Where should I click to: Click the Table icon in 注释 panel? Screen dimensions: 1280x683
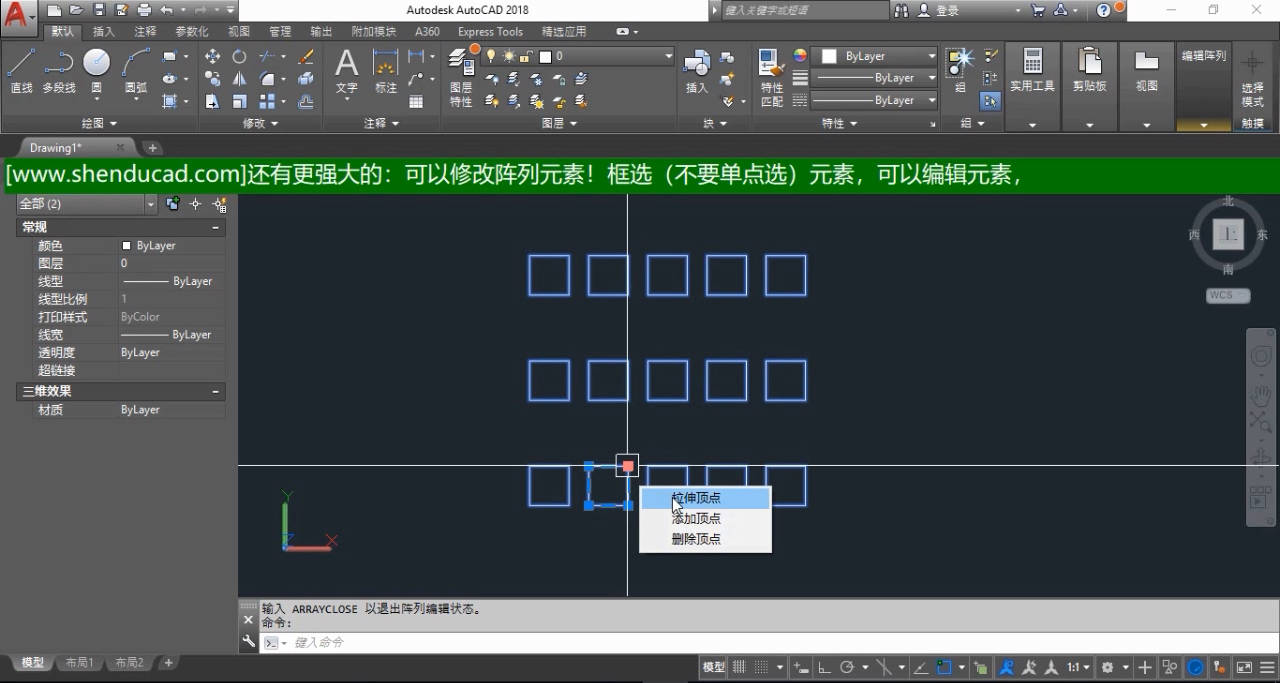416,101
